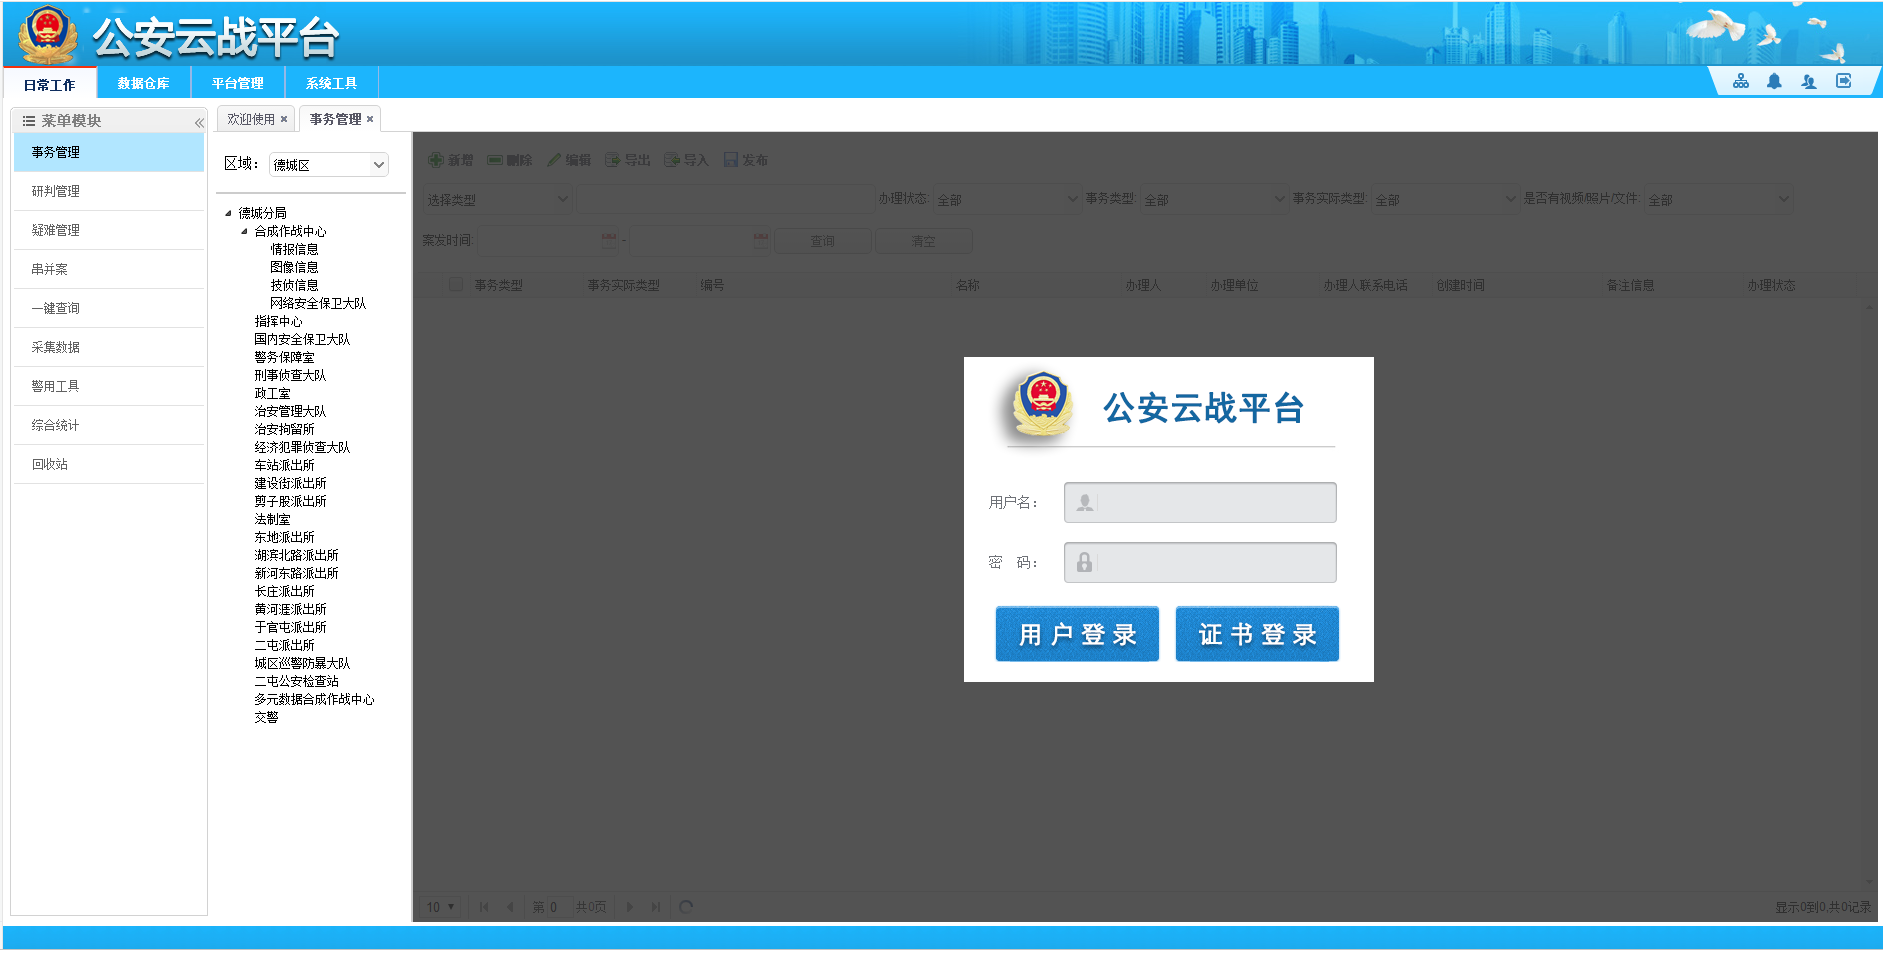Viewport: 1883px width, 953px height.
Task: Open 采集数据 in the sidebar menu
Action: pos(109,347)
